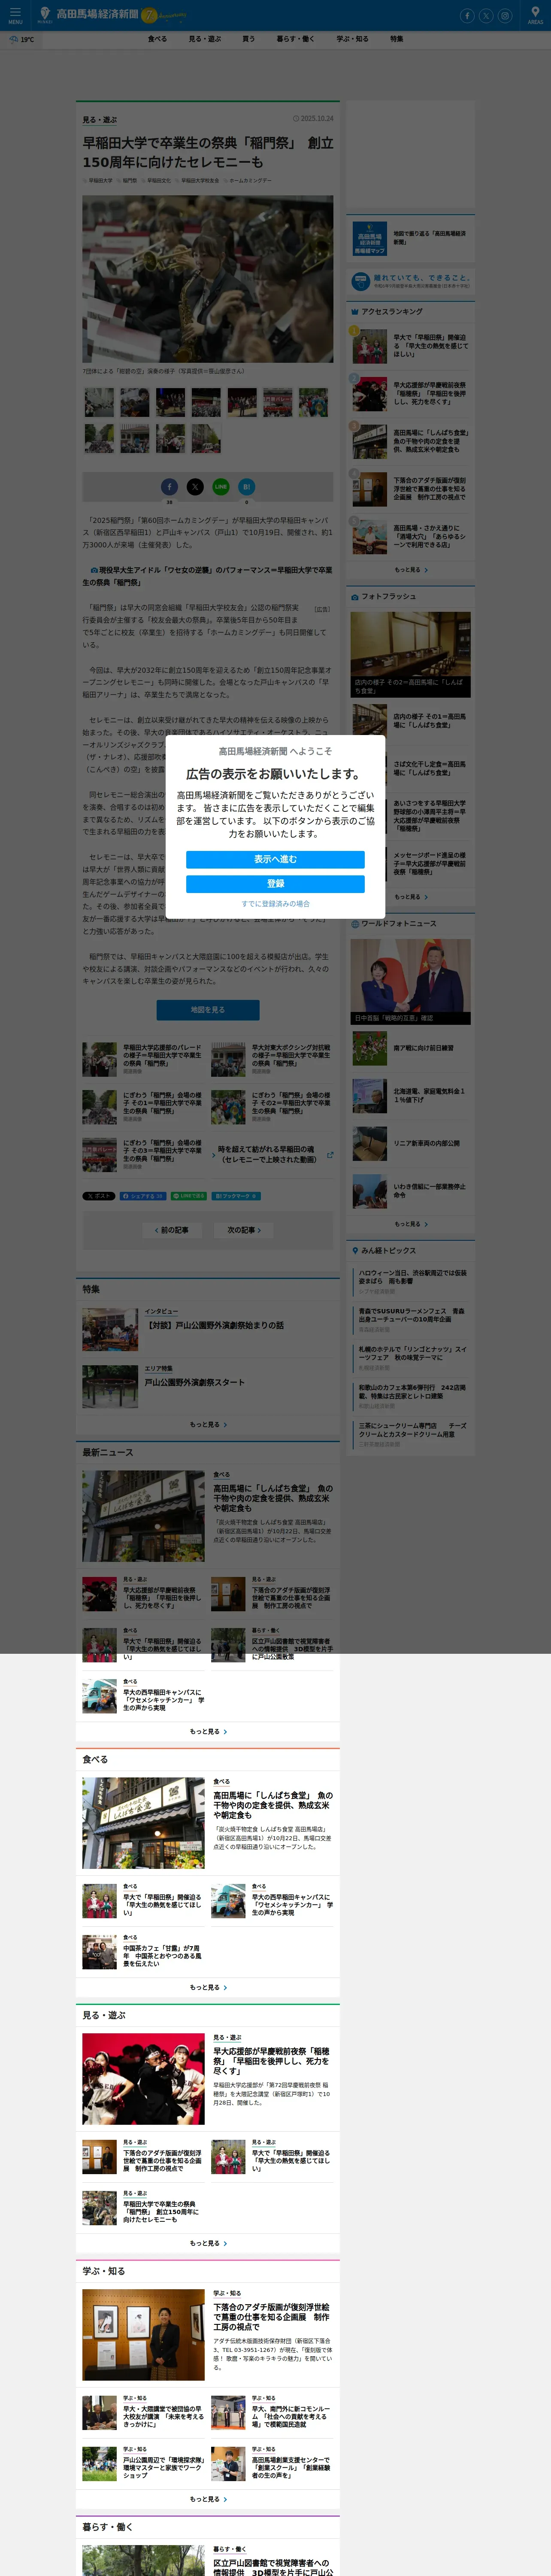Expand もっと見る under the 食べる section
This screenshot has width=551, height=2576.
point(208,1988)
